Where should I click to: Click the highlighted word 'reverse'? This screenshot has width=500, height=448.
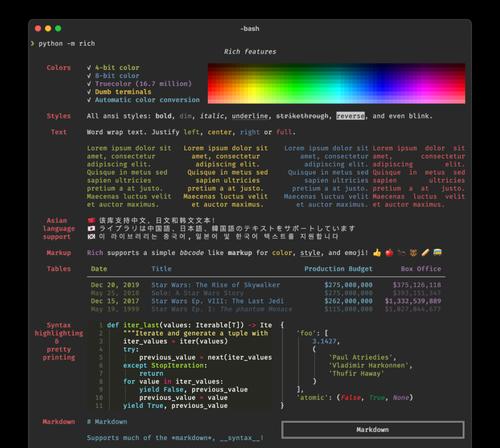point(350,116)
